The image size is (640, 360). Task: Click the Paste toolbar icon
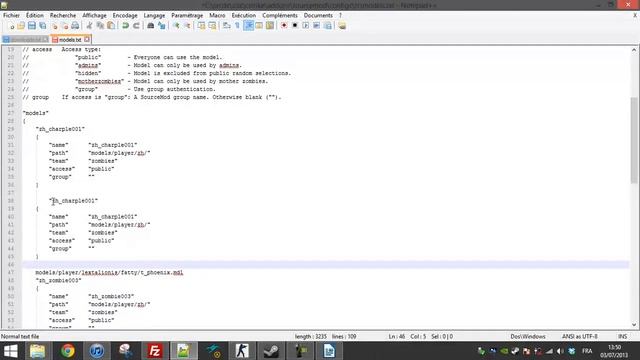(111, 26)
